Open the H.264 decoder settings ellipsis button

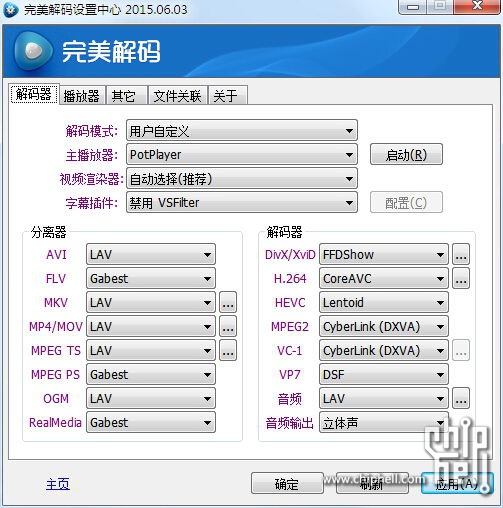click(461, 278)
